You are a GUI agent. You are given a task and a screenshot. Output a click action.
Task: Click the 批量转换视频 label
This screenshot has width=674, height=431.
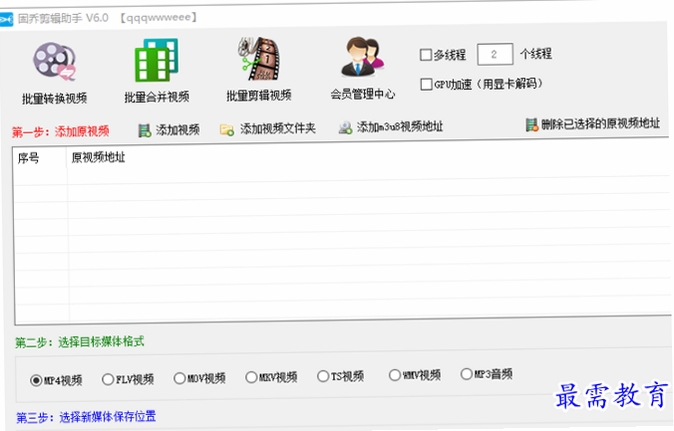coord(55,98)
